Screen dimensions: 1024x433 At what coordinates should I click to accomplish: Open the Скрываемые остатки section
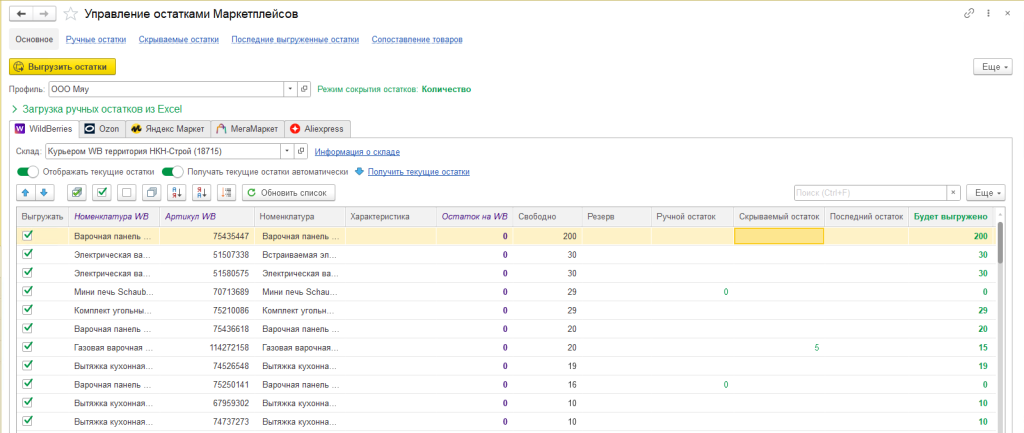click(178, 39)
